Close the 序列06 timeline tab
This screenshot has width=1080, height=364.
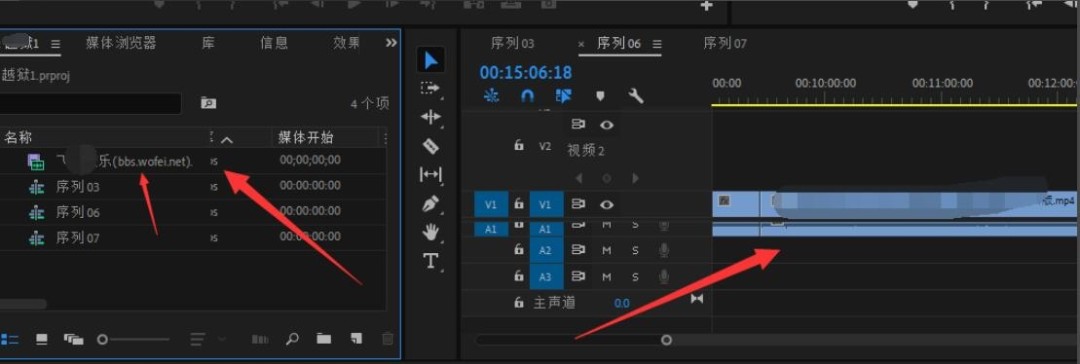coord(581,44)
